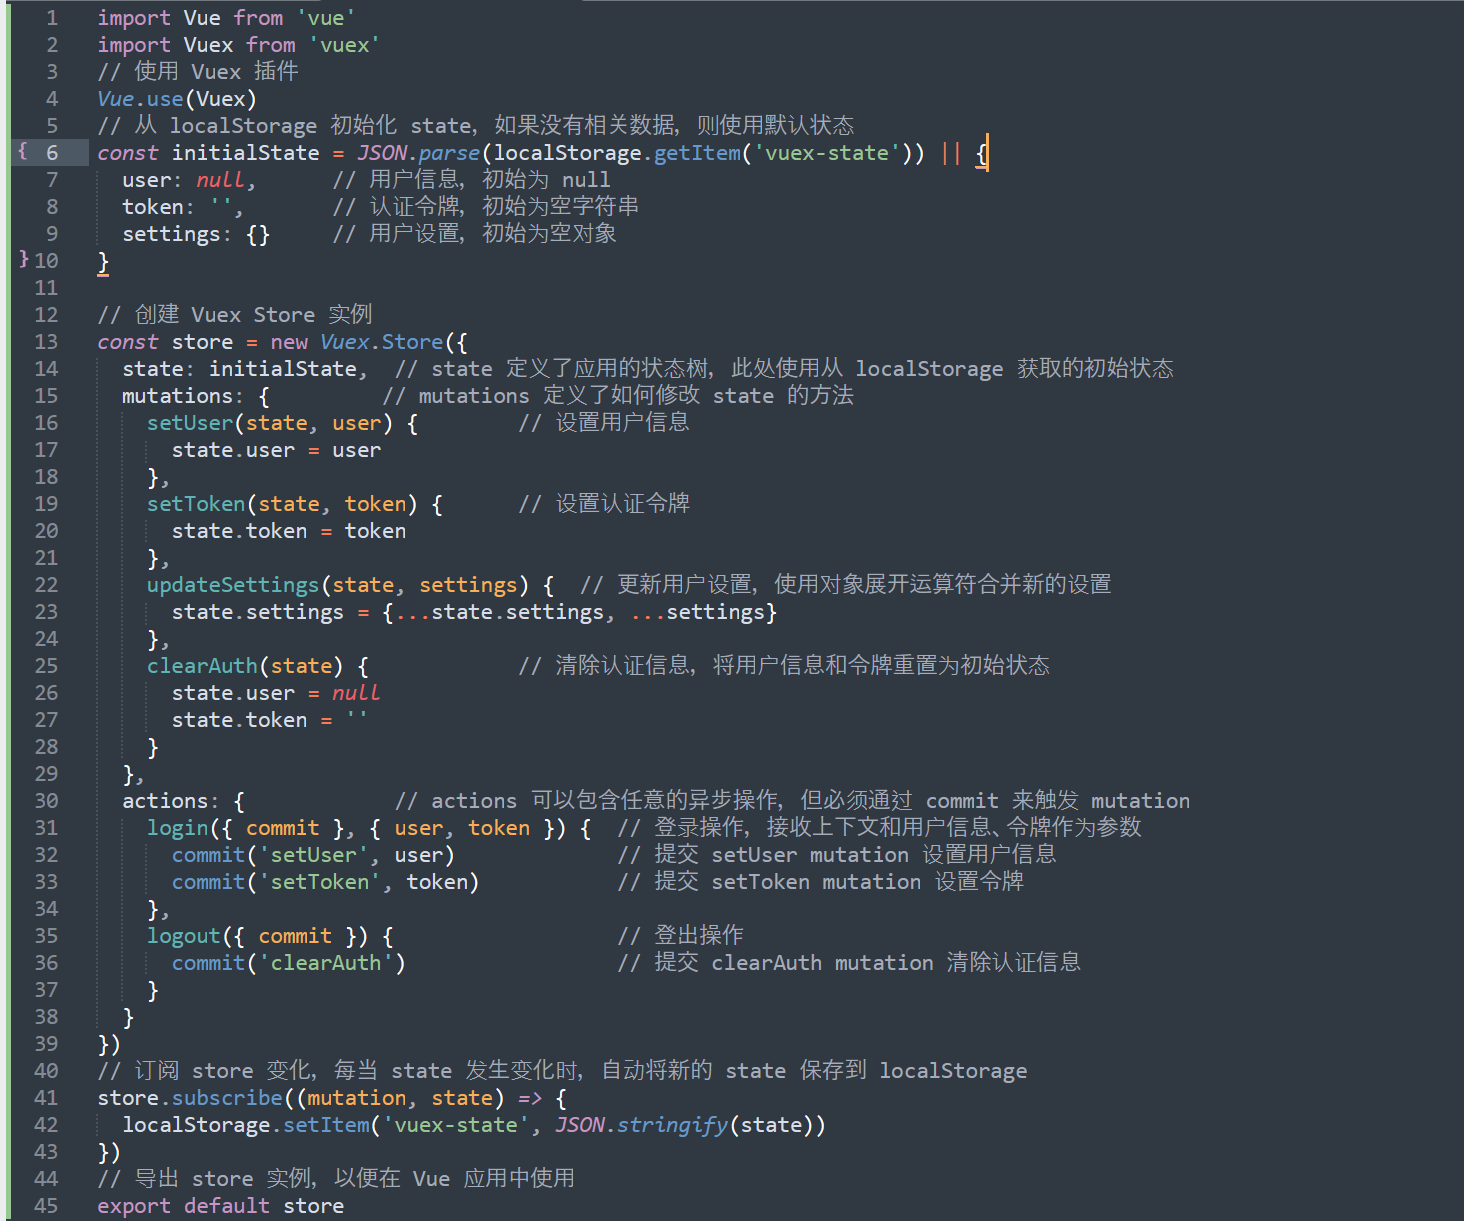Click the "actions" key on line 30
1464x1221 pixels.
[x=165, y=801]
